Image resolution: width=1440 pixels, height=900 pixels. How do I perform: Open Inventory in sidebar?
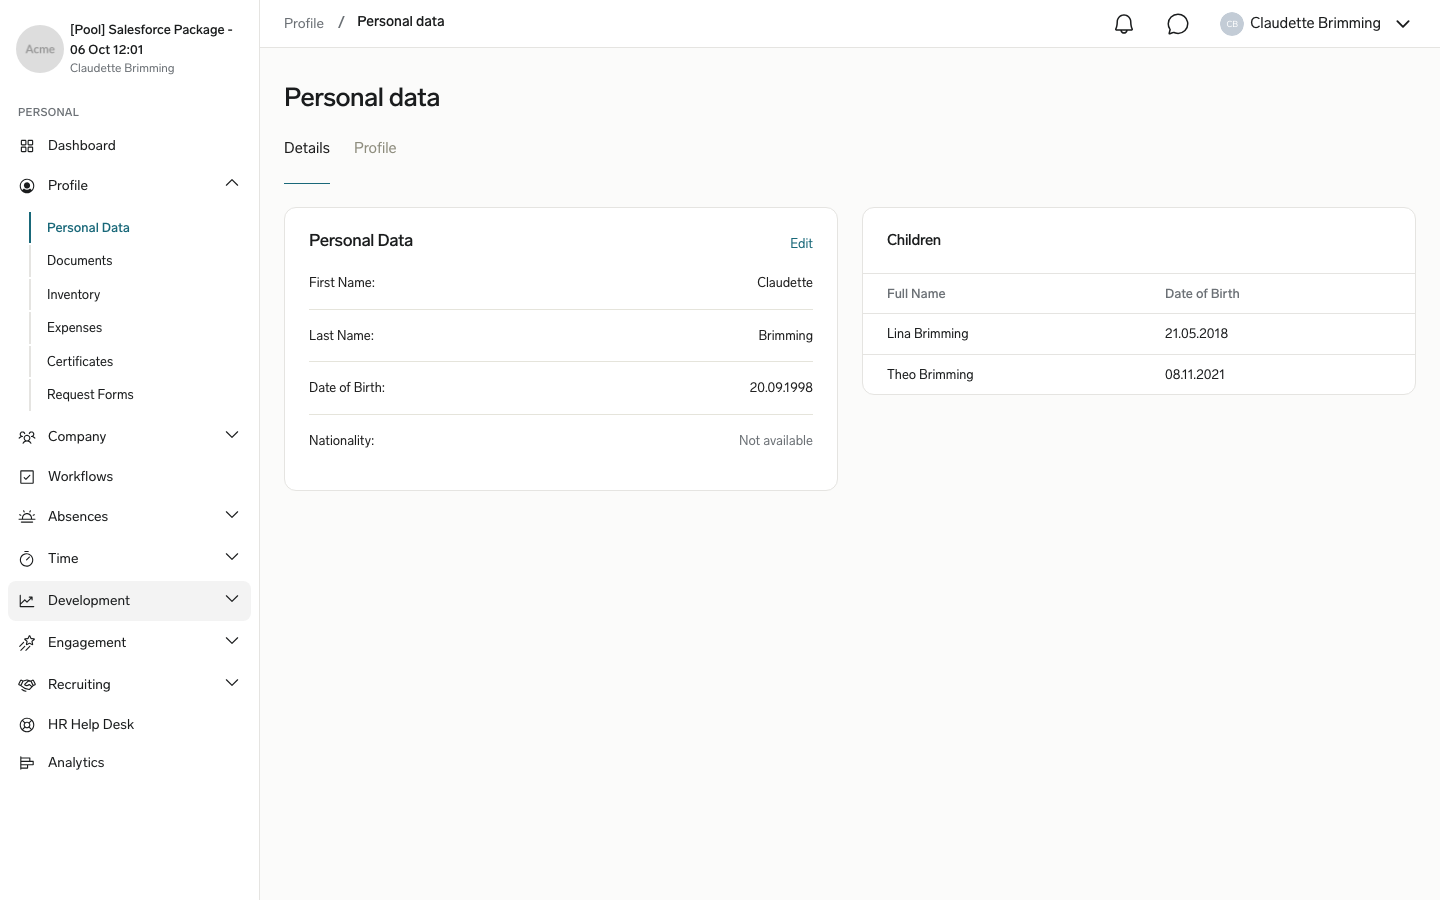[x=74, y=295]
